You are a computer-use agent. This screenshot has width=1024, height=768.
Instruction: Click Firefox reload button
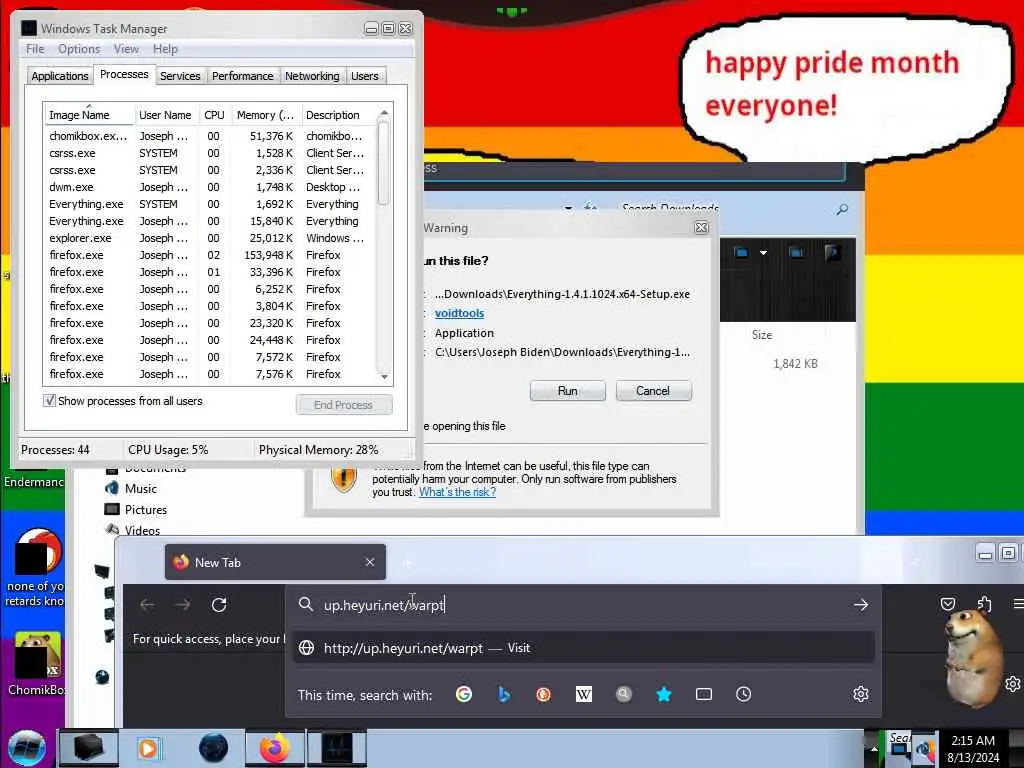(219, 605)
